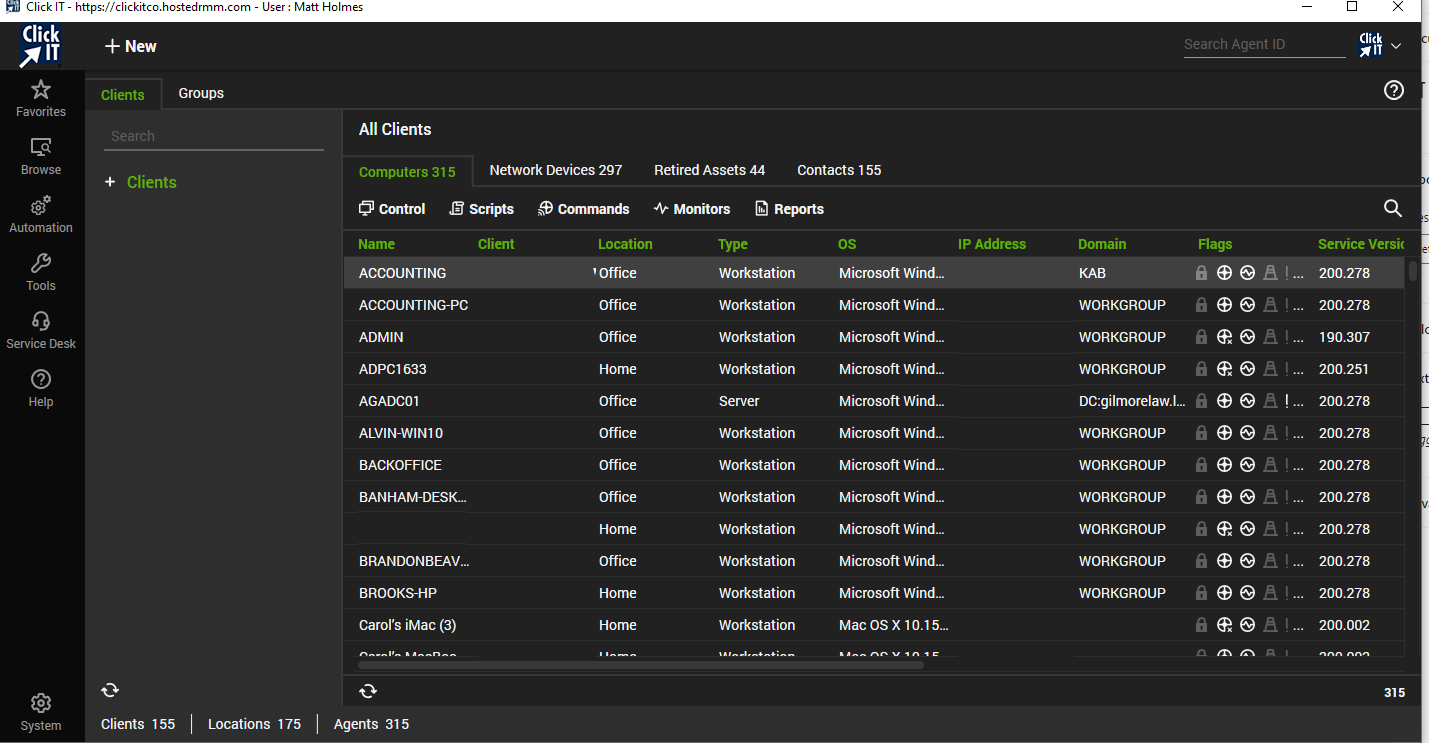
Task: Click the cone flag in BACKOFFICE row
Action: (1270, 465)
